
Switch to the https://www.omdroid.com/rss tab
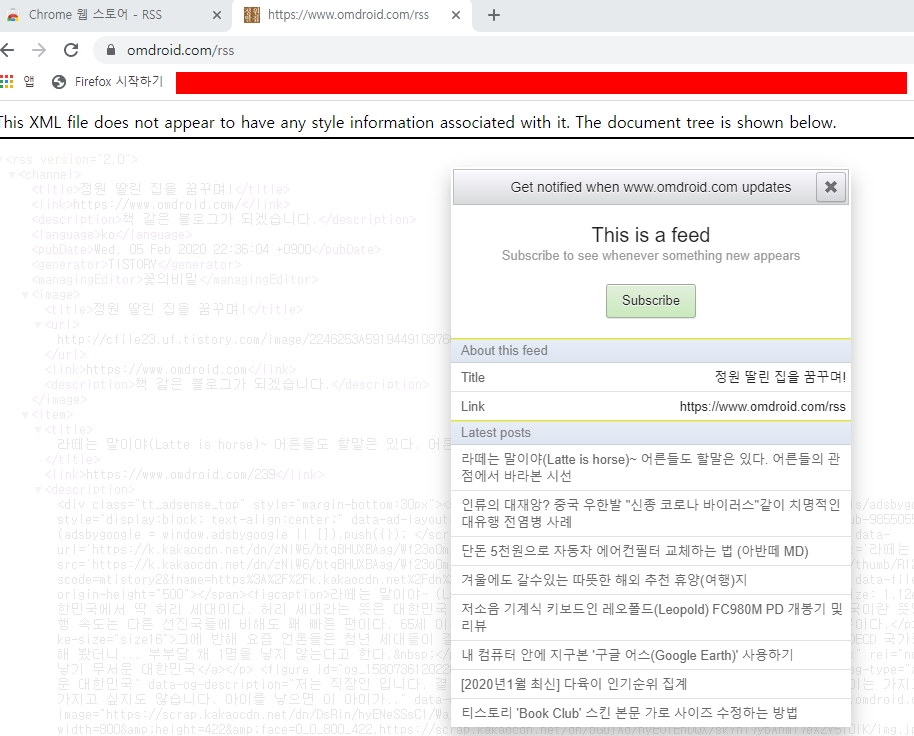[351, 15]
